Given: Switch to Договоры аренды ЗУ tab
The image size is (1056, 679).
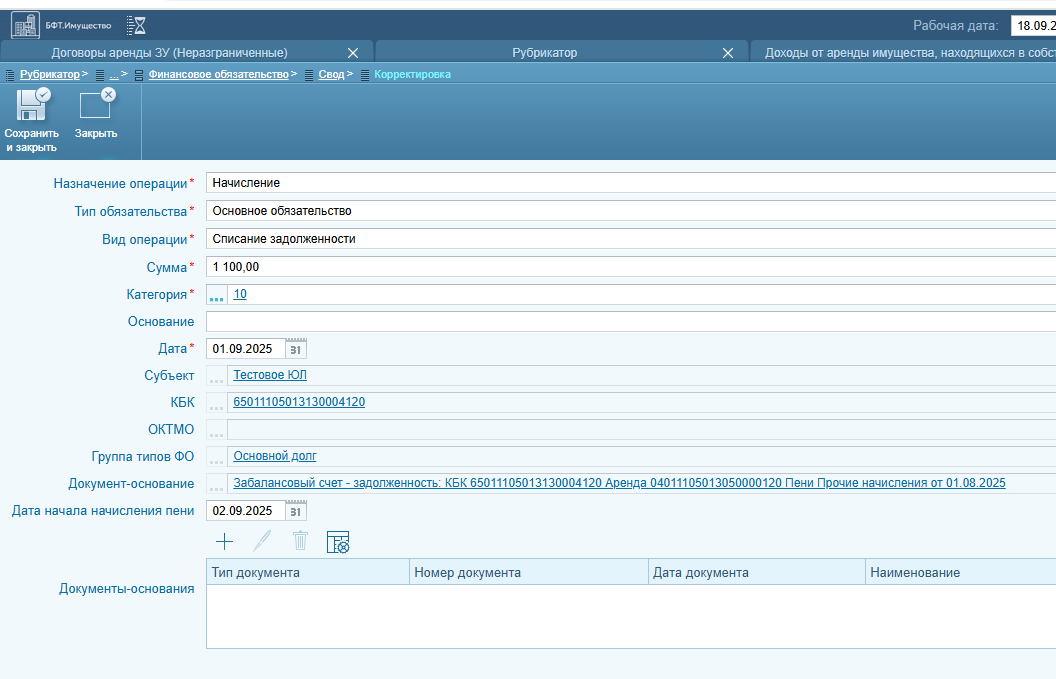Looking at the screenshot, I should tap(170, 53).
